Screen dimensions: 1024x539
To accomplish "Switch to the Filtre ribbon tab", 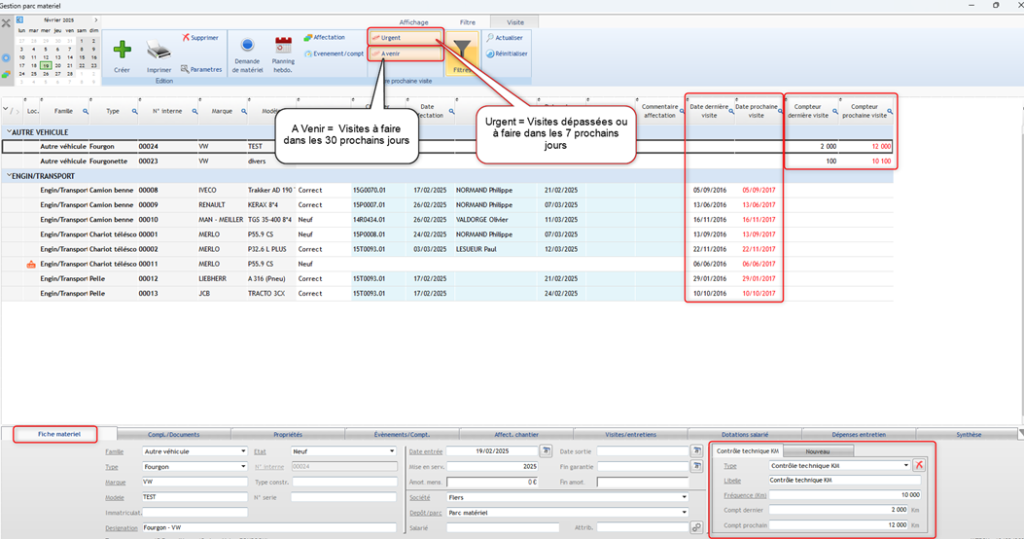I will [468, 22].
